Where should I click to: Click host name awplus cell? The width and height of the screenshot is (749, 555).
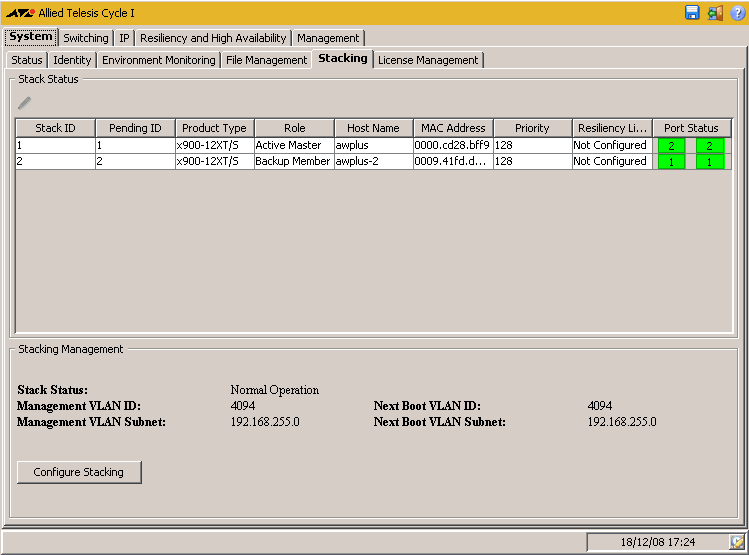374,145
